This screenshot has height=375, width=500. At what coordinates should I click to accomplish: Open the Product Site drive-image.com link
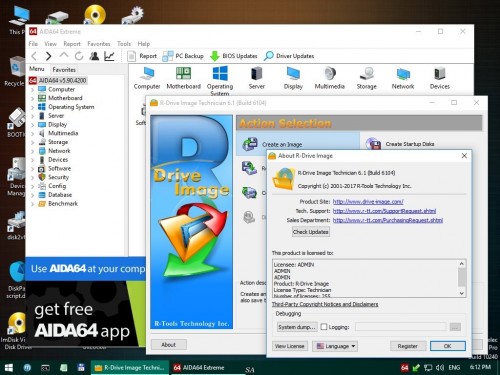coord(368,202)
